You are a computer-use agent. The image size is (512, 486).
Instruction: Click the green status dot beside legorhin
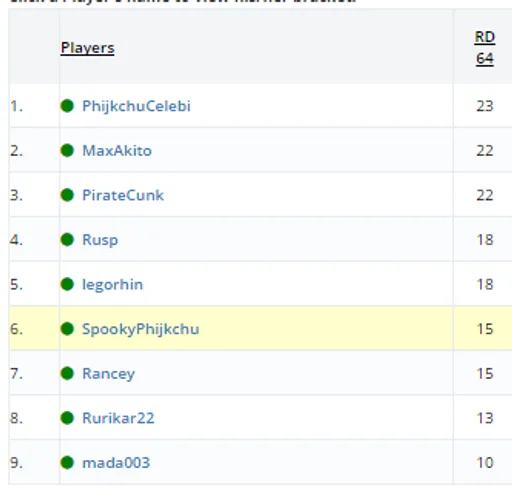pyautogui.click(x=67, y=284)
